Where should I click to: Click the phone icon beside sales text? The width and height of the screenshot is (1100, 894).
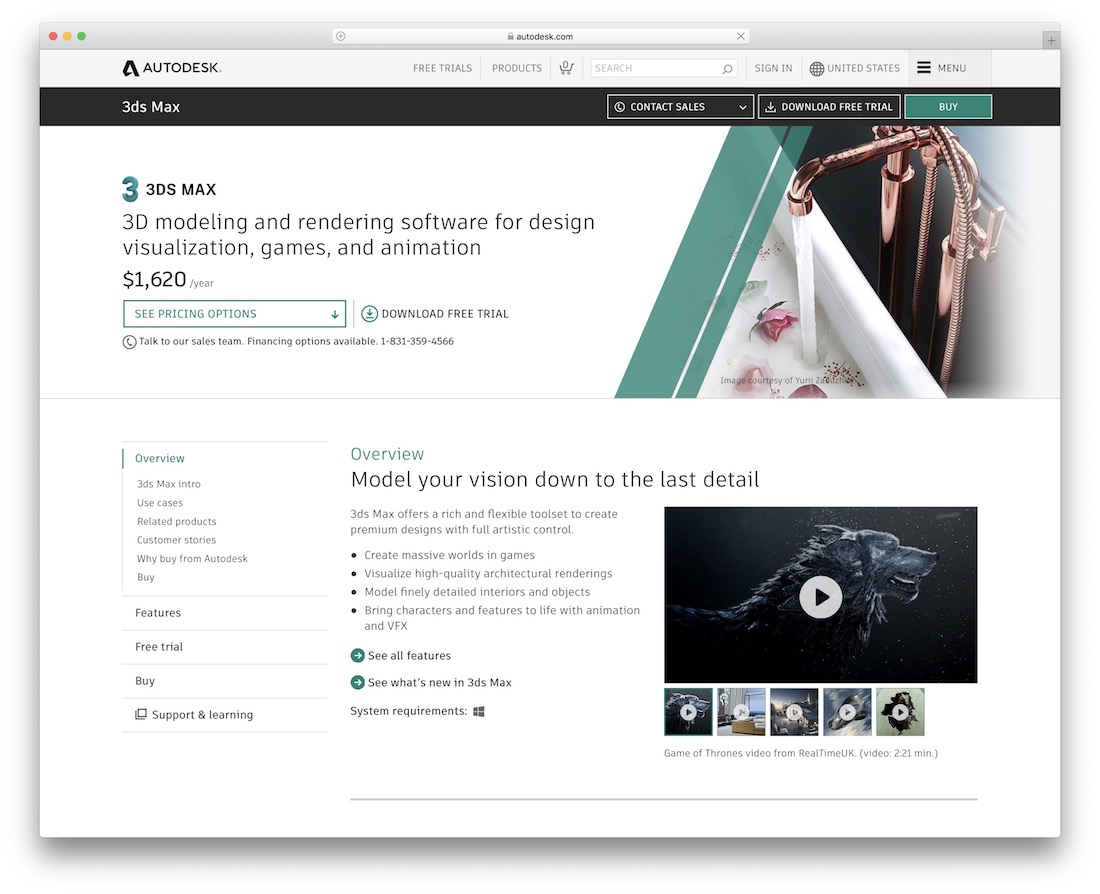129,342
